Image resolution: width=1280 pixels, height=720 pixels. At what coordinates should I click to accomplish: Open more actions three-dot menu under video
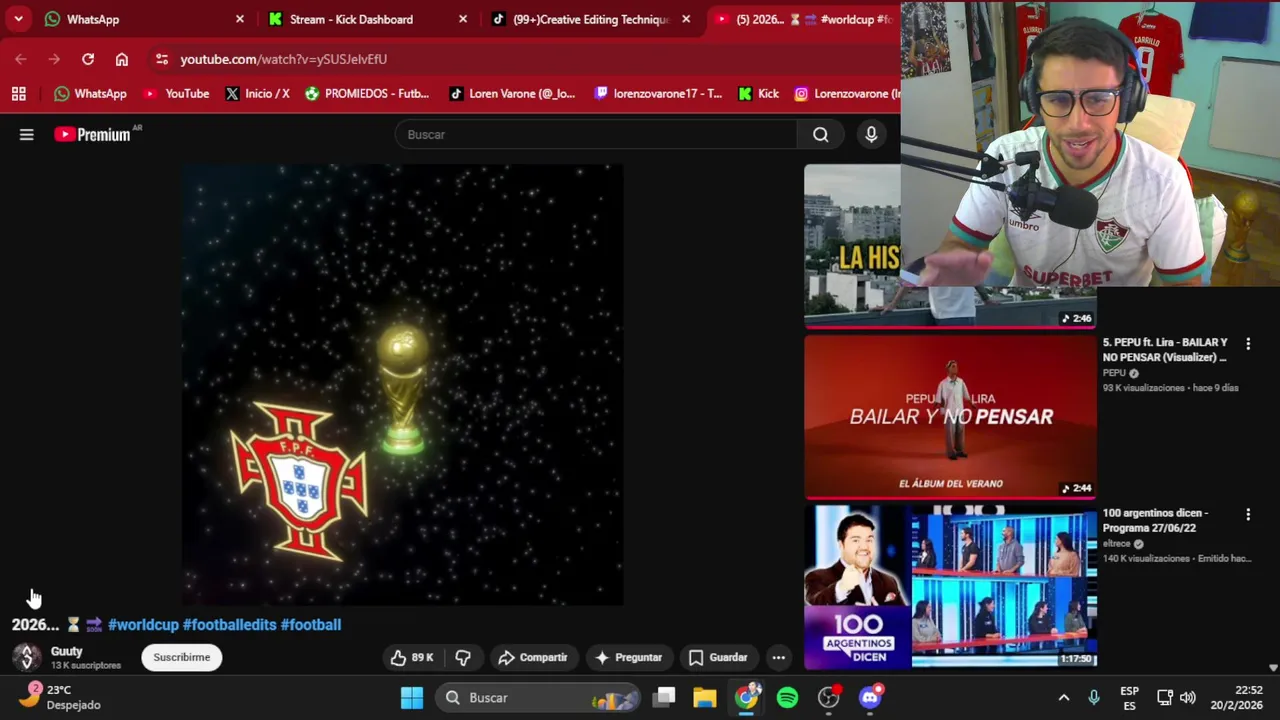click(779, 657)
